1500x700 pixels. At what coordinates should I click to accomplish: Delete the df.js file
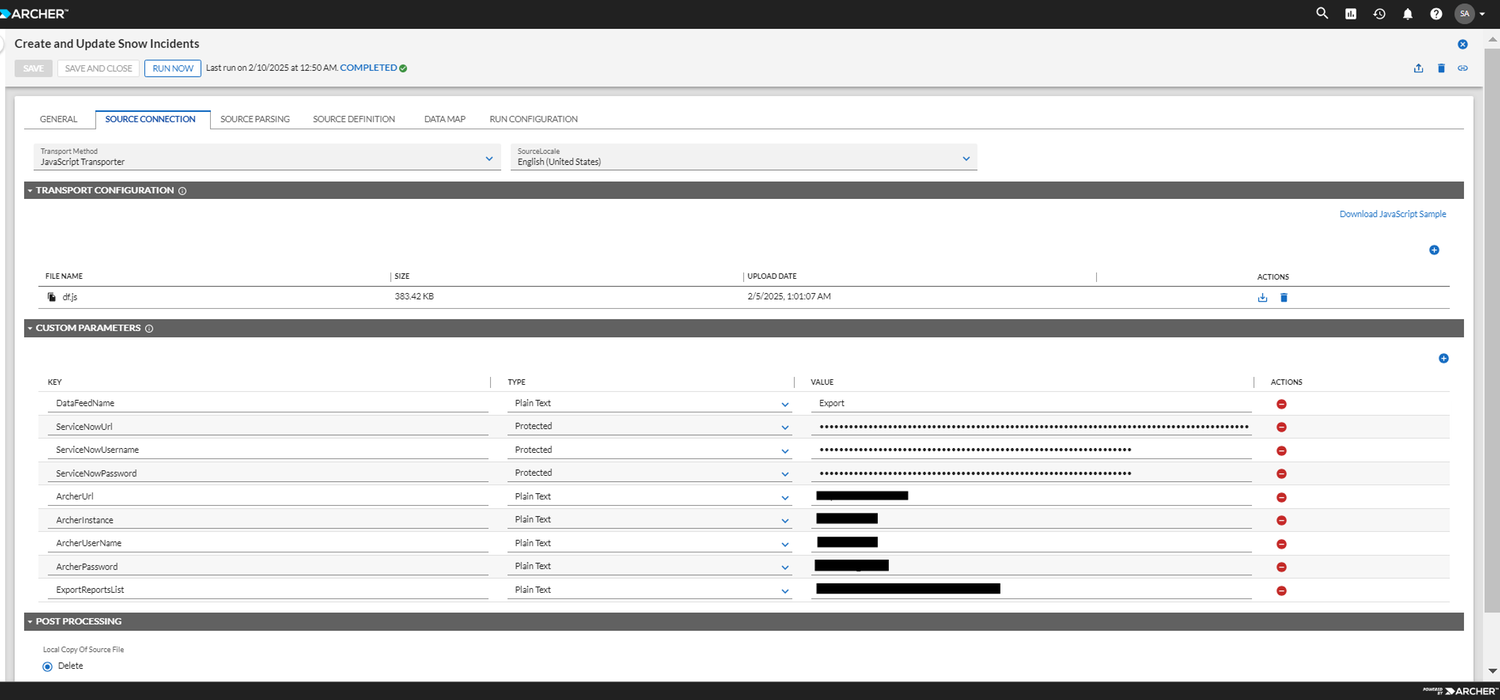pos(1284,297)
